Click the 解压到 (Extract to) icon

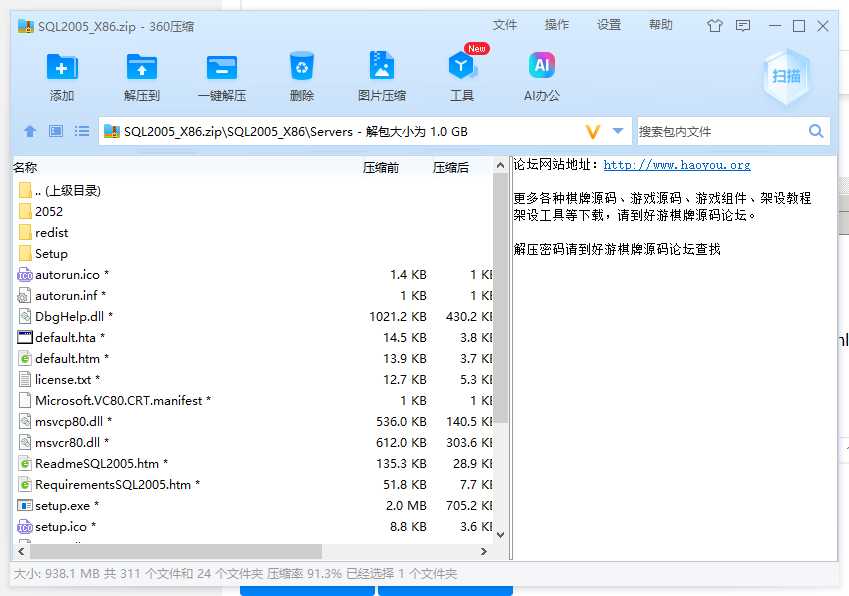[141, 67]
